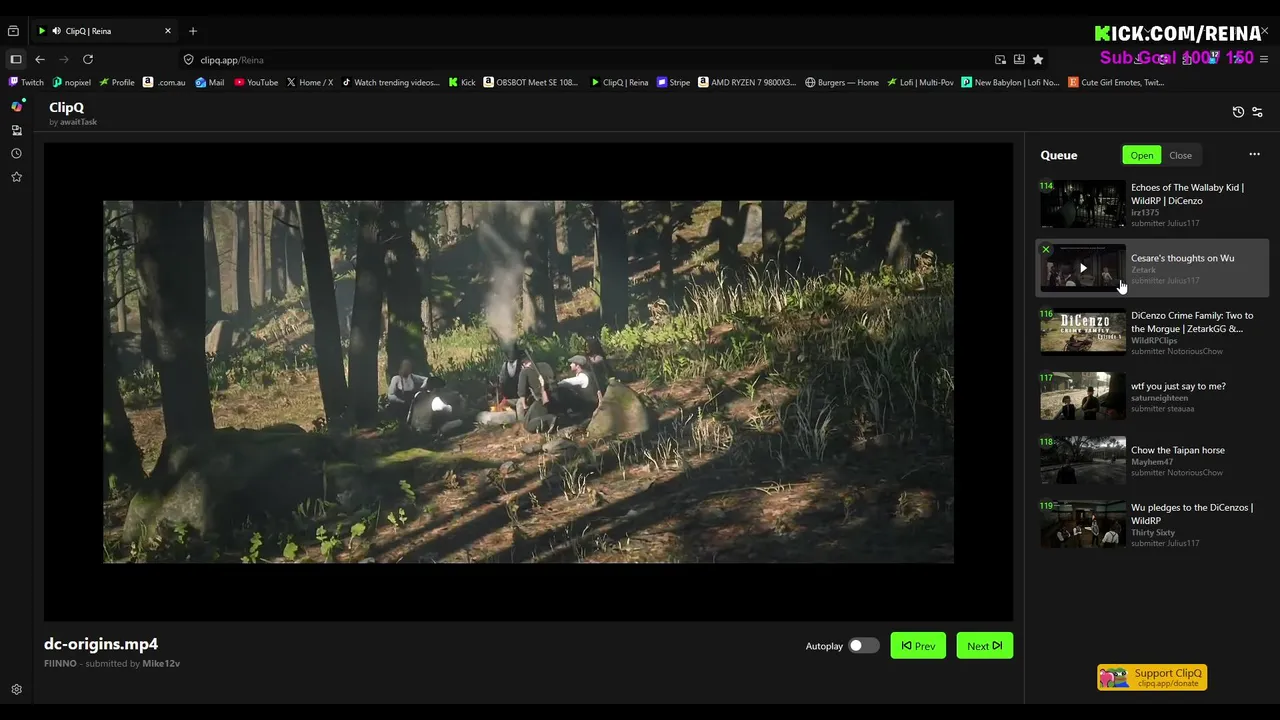Viewport: 1280px width, 720px height.
Task: Open the browser sidebar Copilot icon
Action: (16, 106)
